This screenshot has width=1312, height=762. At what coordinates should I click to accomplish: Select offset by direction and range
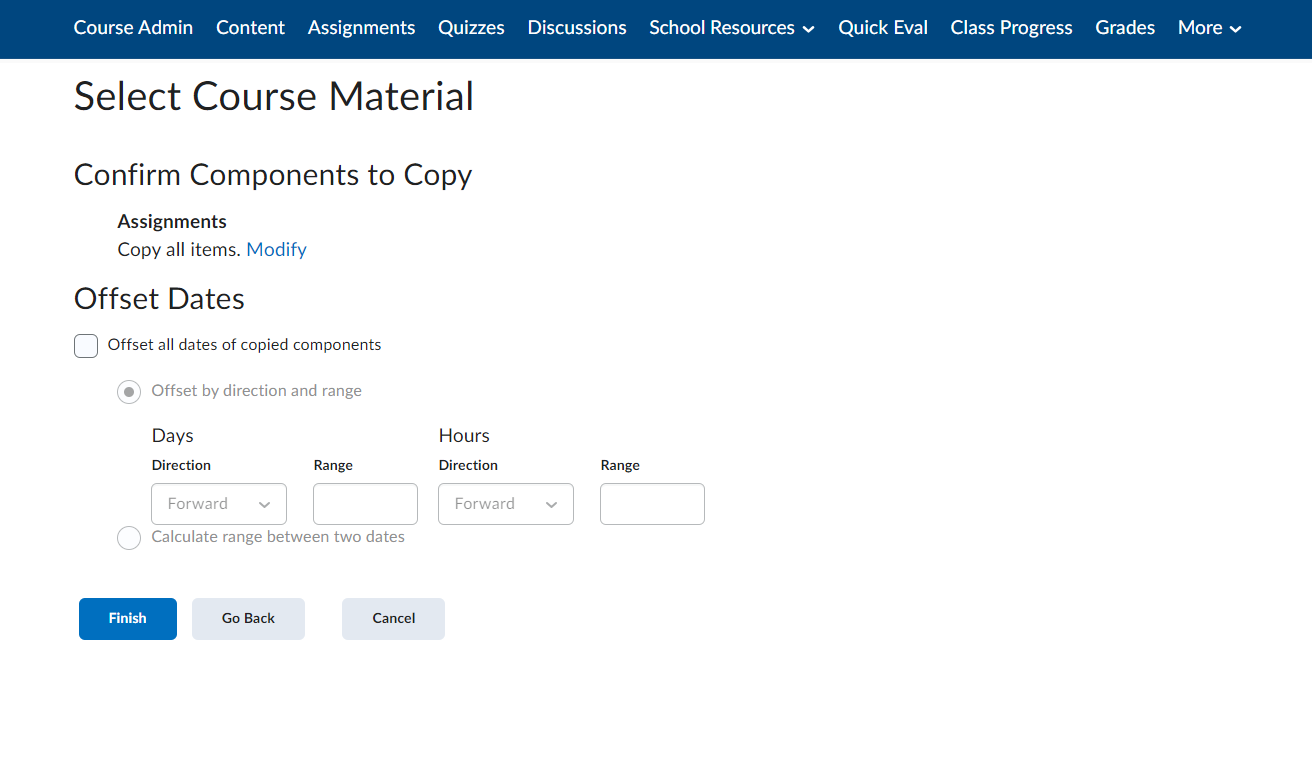pyautogui.click(x=129, y=392)
